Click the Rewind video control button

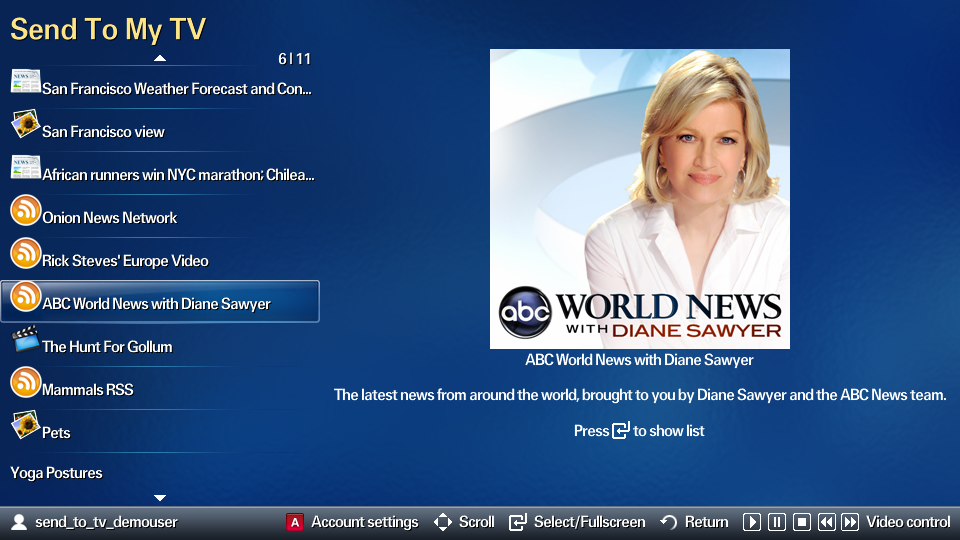click(x=826, y=522)
